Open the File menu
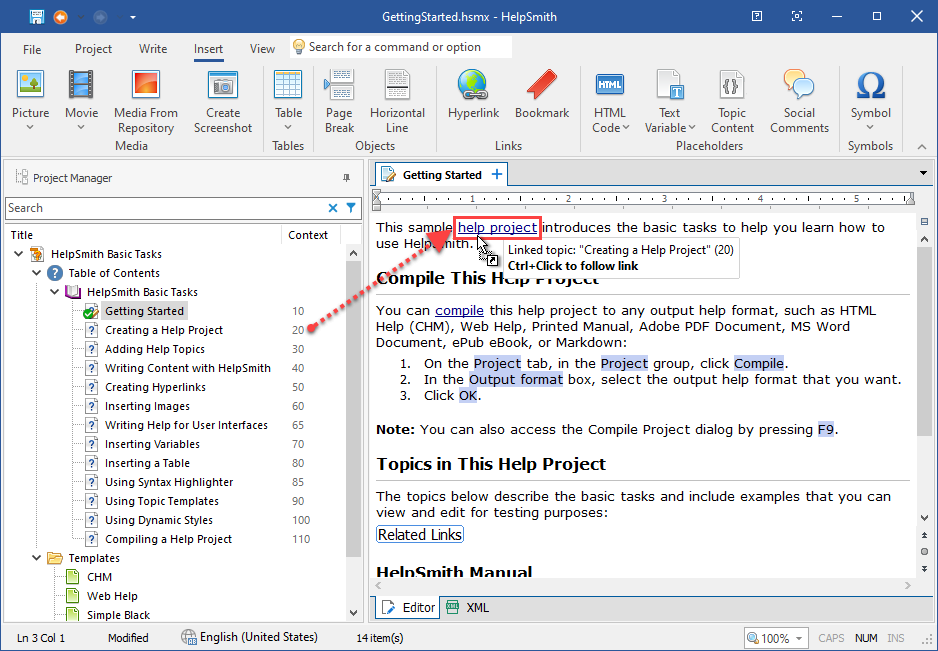Screen dimensions: 938x651 [32, 49]
